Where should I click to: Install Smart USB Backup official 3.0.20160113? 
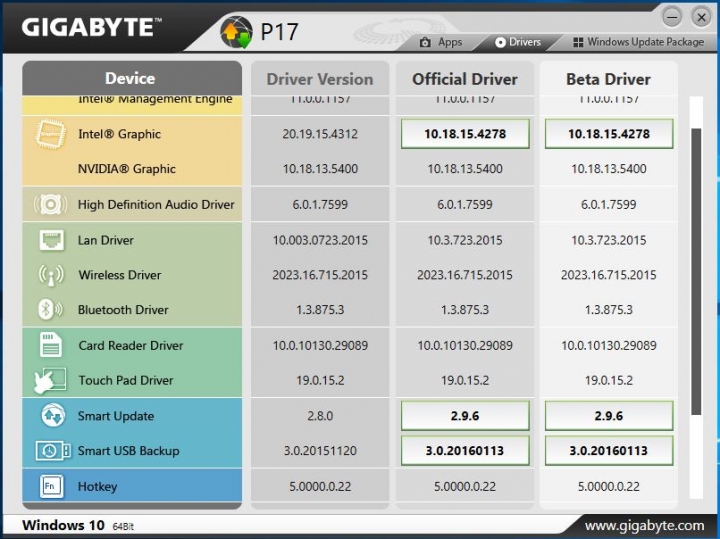(x=465, y=450)
